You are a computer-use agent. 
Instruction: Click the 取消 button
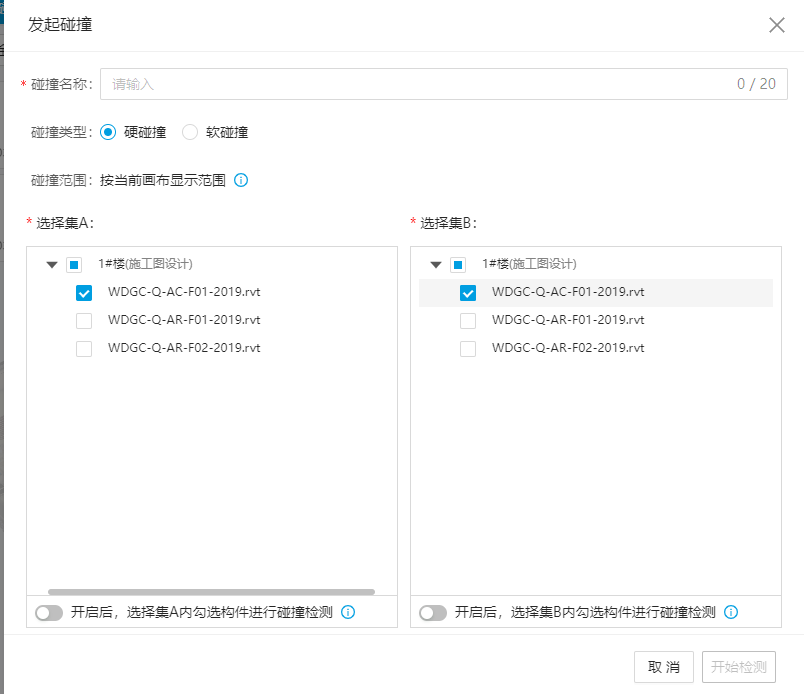[x=664, y=667]
